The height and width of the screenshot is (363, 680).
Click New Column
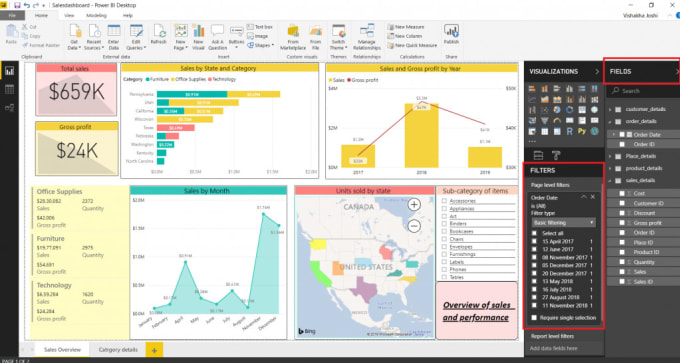(x=405, y=36)
